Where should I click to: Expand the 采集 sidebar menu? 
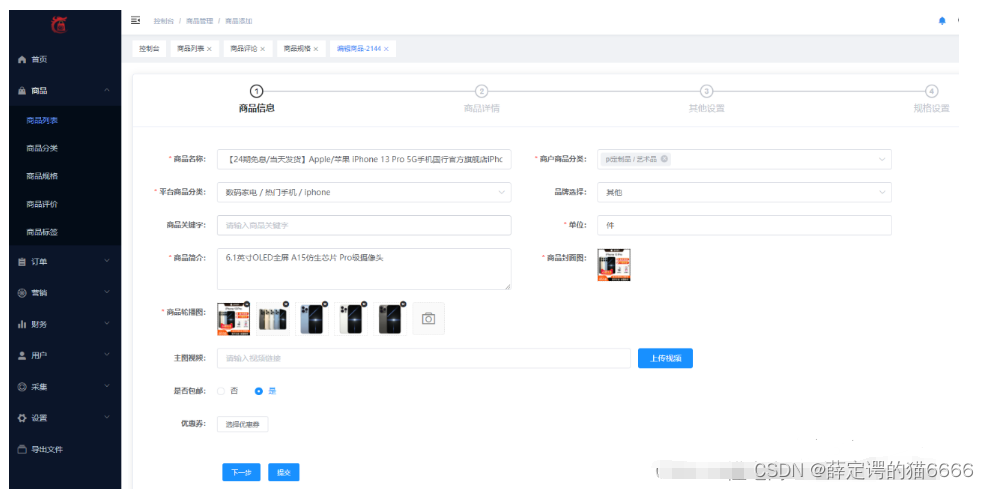pyautogui.click(x=65, y=387)
